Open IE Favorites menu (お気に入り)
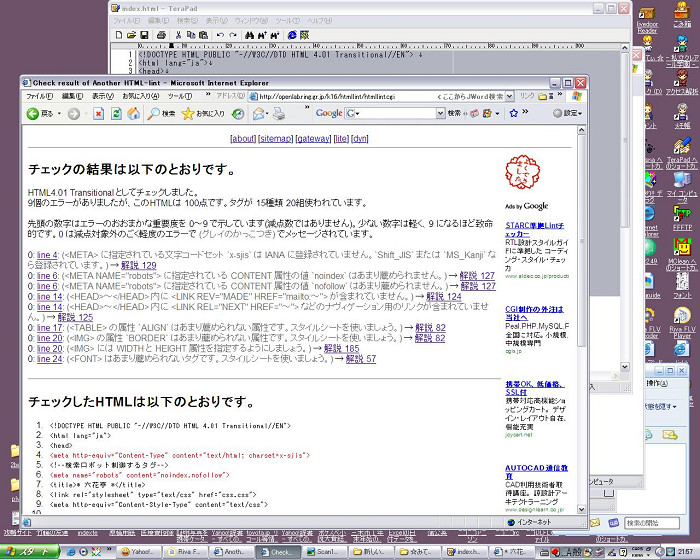This screenshot has width=700, height=560. pos(141,96)
